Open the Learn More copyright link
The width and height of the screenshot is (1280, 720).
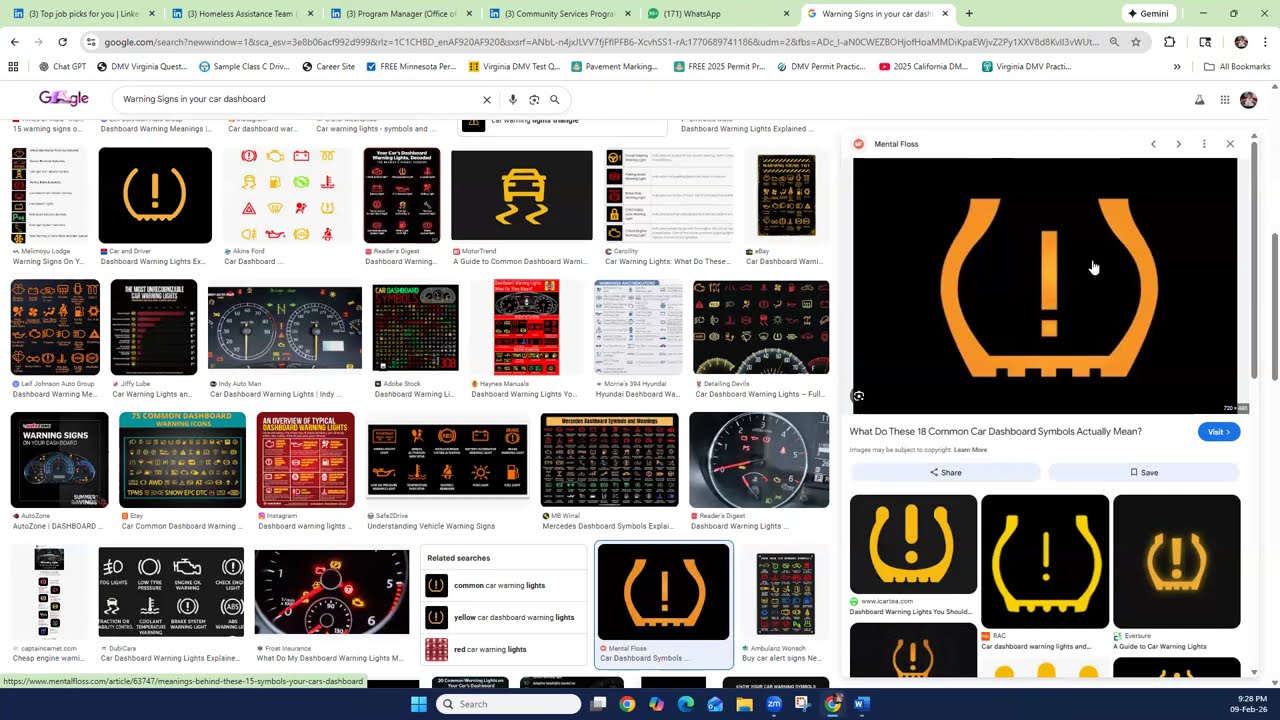click(970, 450)
